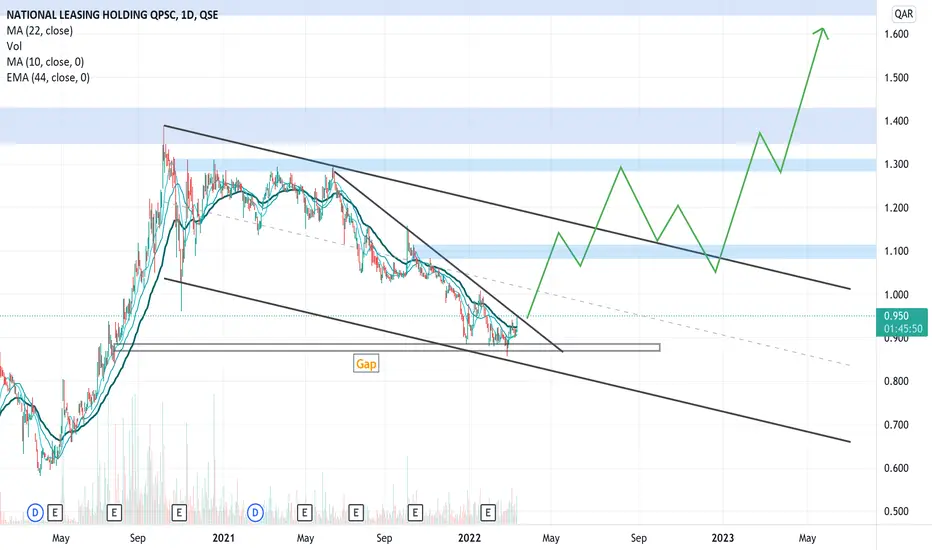Open the earnings E marker just after 2022
Screen dimensions: 932x550
[488, 512]
